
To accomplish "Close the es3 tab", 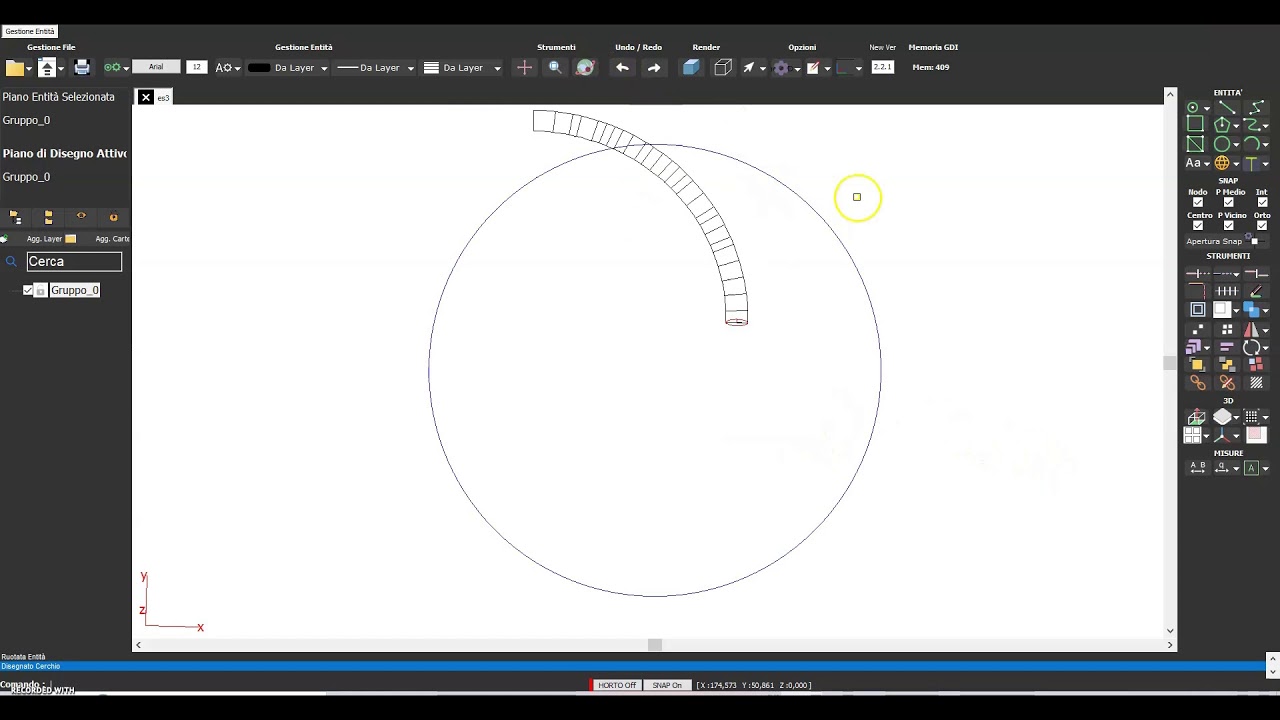I will [146, 97].
